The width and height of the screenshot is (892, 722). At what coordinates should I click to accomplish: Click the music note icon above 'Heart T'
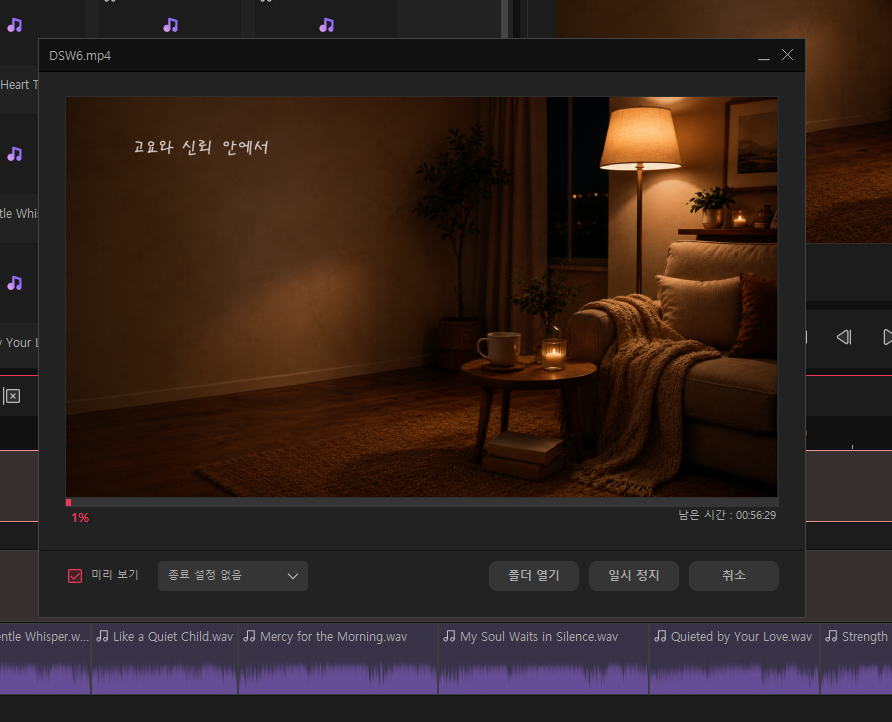tap(15, 25)
